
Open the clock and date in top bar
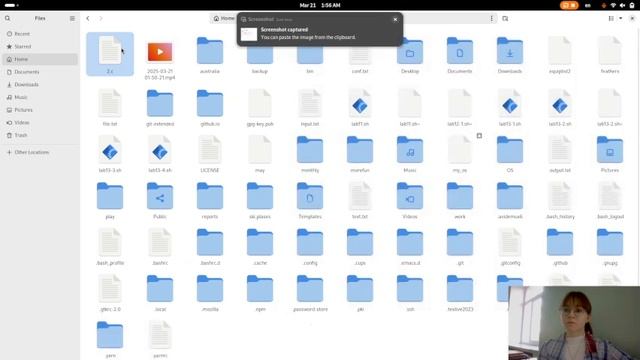coord(320,5)
